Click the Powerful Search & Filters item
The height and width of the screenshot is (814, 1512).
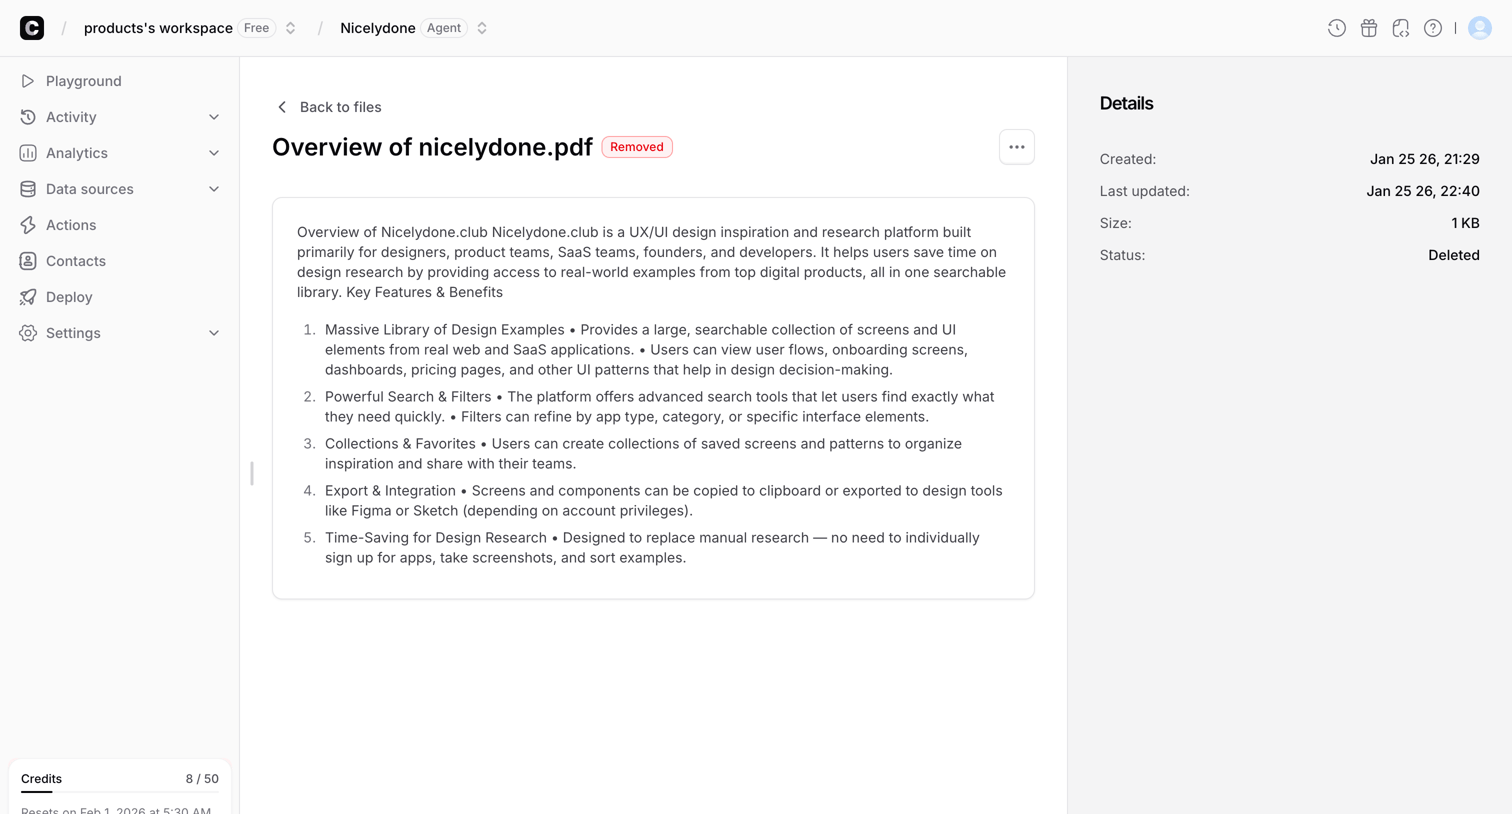coord(660,407)
